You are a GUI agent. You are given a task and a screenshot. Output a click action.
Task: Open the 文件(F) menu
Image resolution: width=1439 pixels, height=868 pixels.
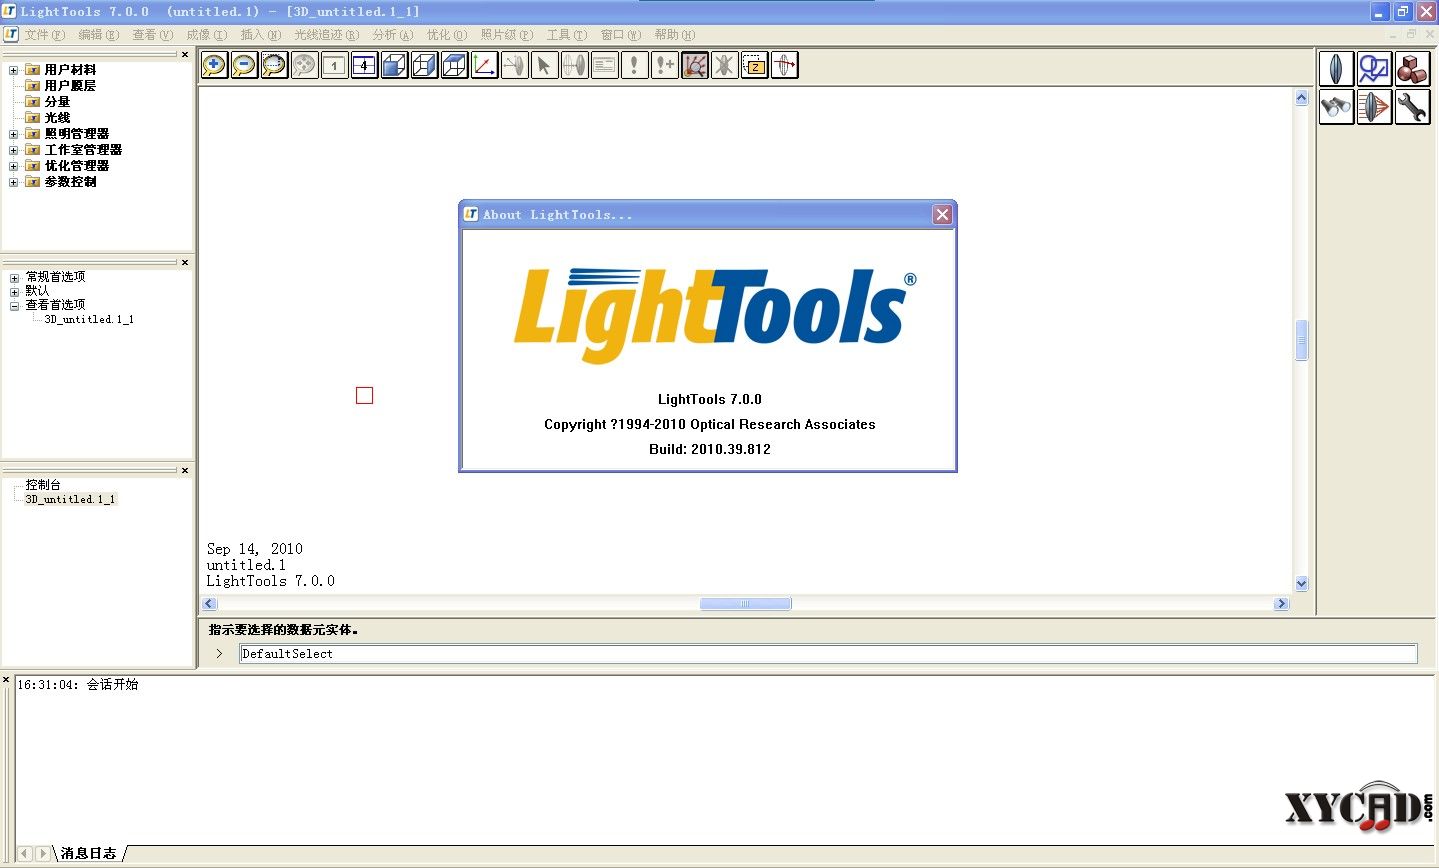(x=44, y=35)
